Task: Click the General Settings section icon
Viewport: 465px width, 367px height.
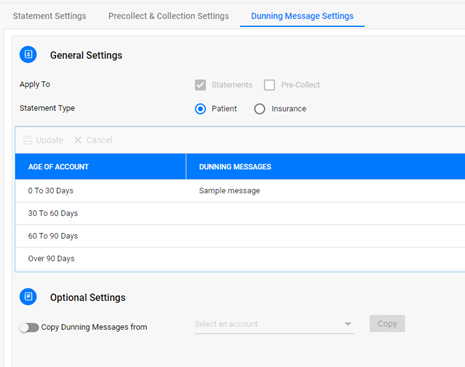Action: point(28,55)
